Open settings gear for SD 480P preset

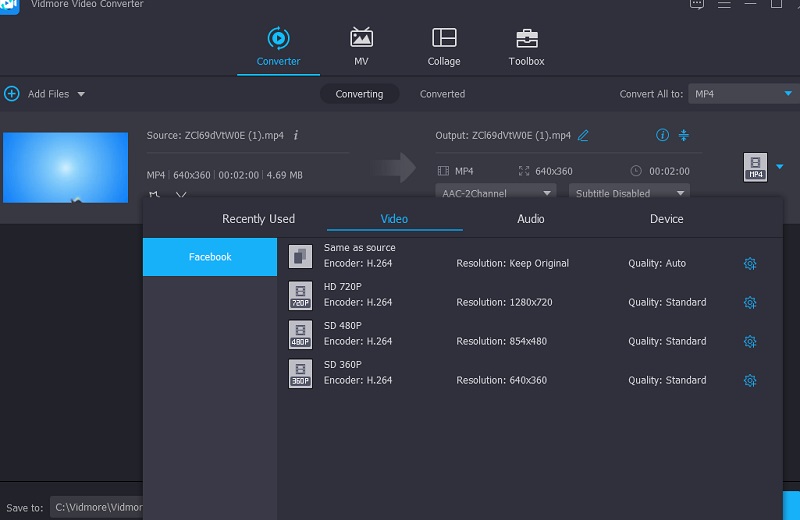(750, 342)
